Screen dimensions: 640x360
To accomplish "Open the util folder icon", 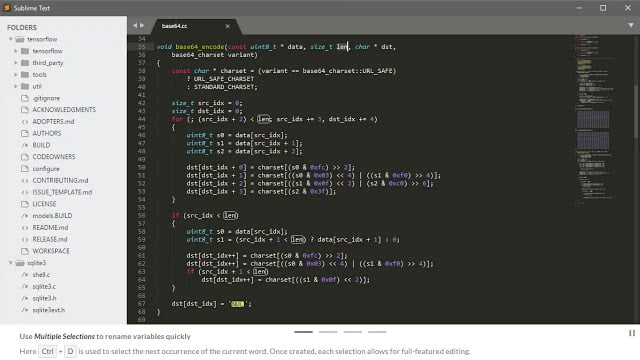I will 25,87.
